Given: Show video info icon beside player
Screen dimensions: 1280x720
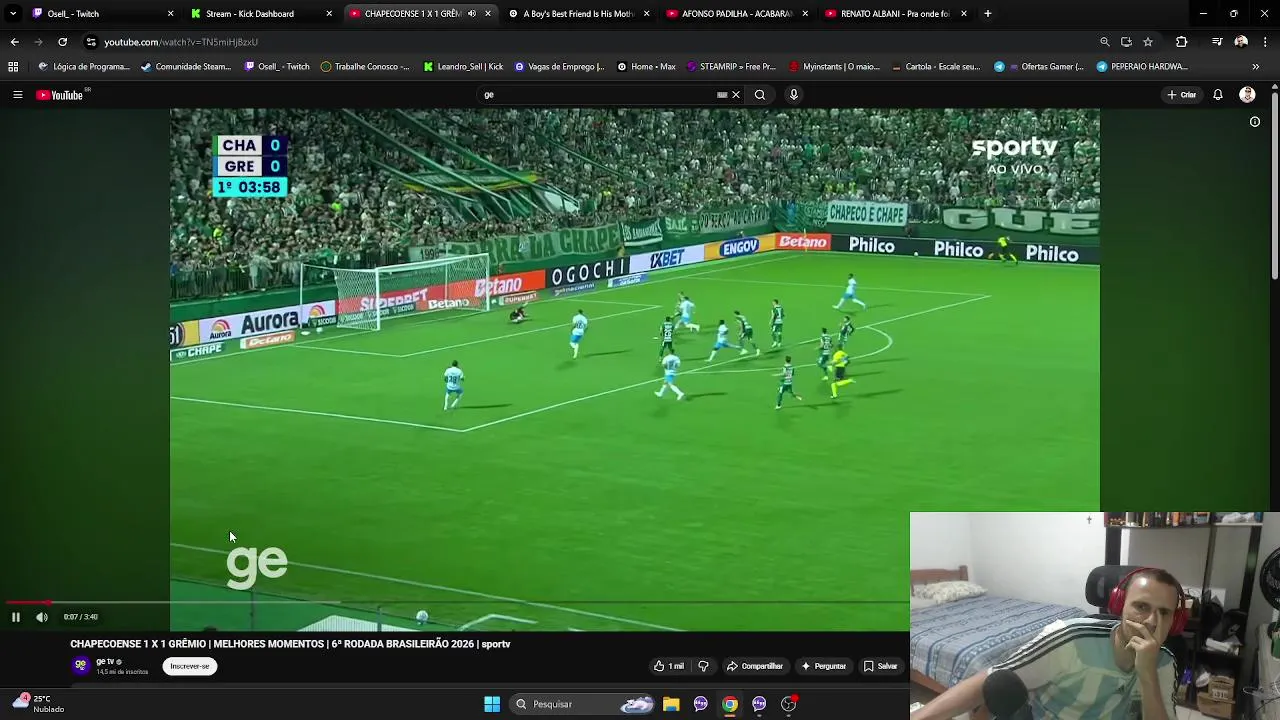Looking at the screenshot, I should (1255, 122).
